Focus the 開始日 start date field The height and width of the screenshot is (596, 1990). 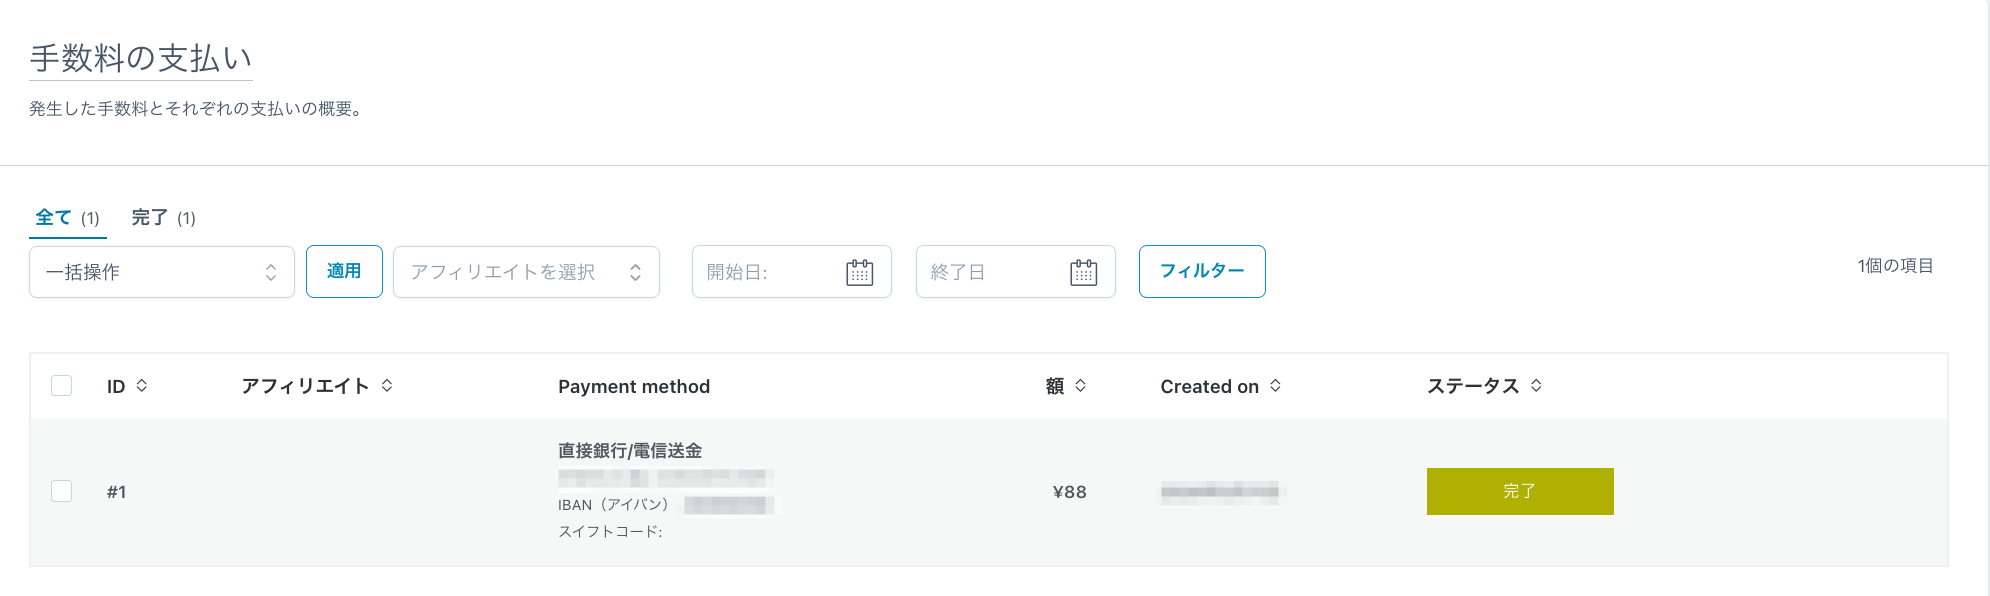[x=765, y=272]
